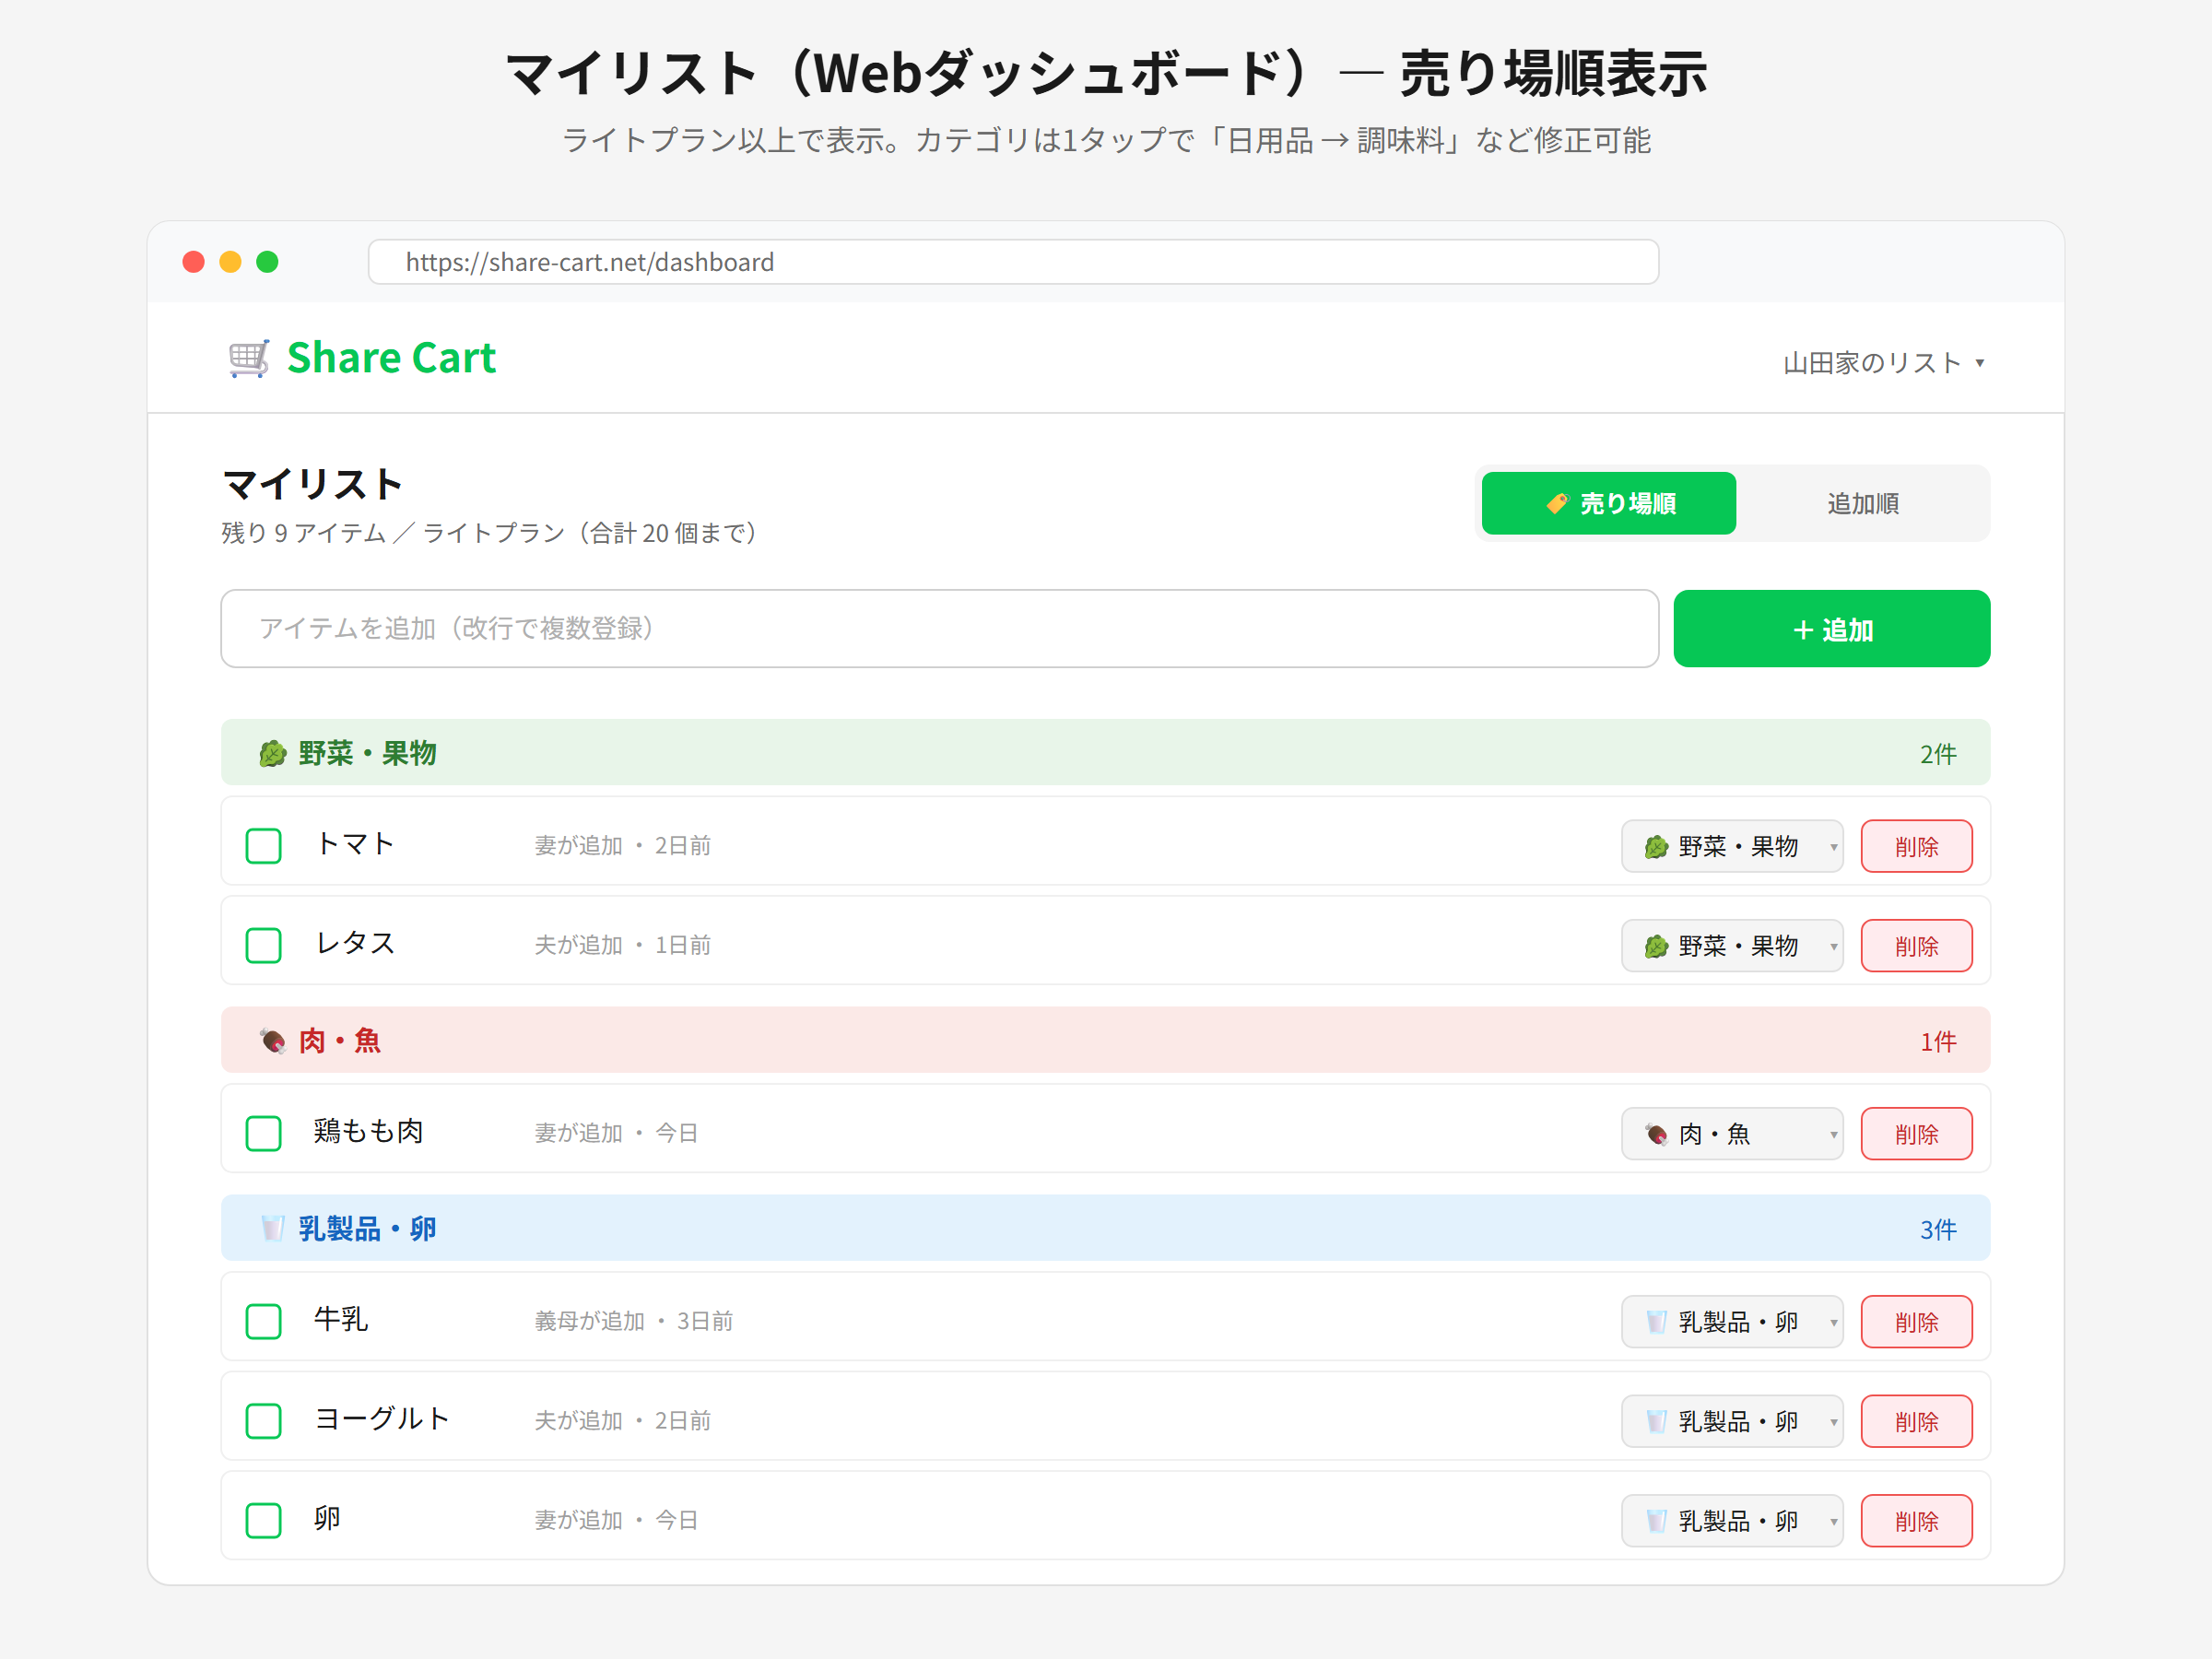The width and height of the screenshot is (2212, 1659).
Task: Click the アイテムを追加 input field
Action: pos(939,628)
